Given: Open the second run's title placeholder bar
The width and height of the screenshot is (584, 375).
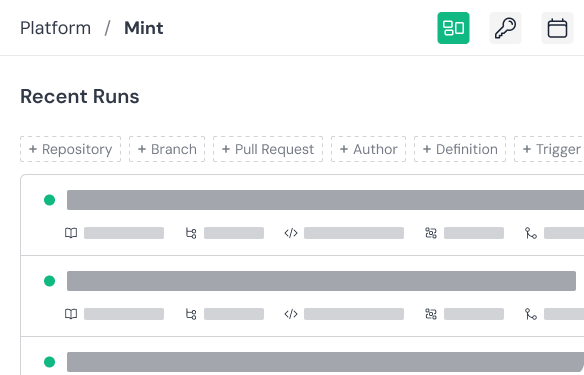Looking at the screenshot, I should point(321,281).
